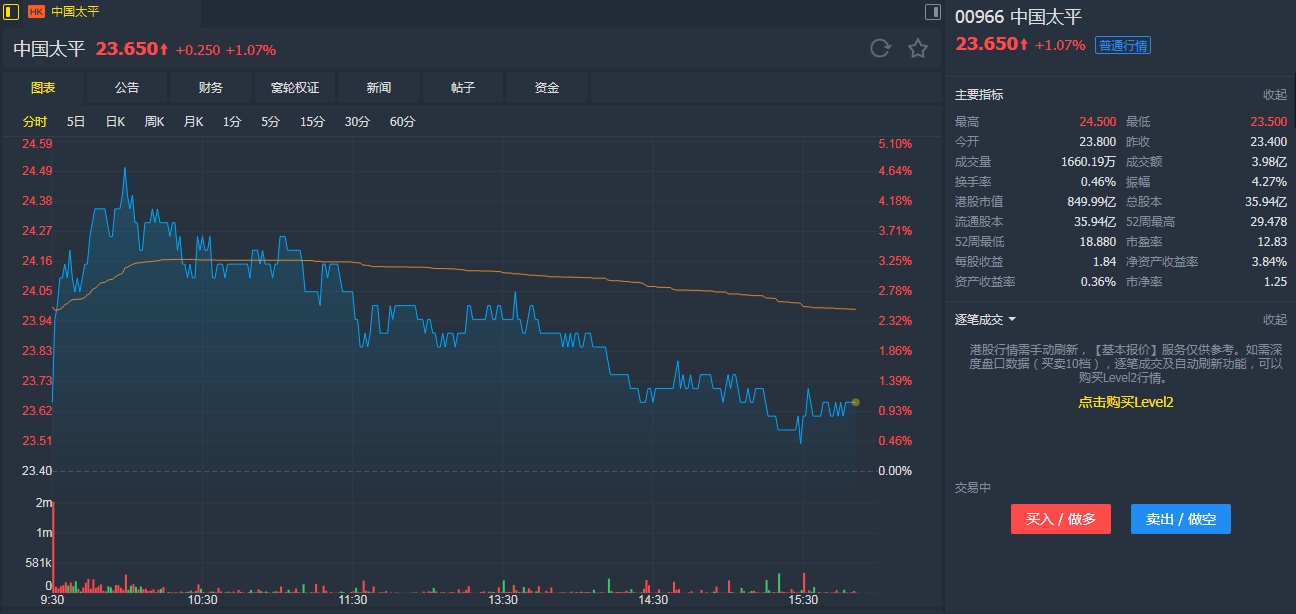Select the 日K chart period
Viewport: 1296px width, 614px height.
(x=115, y=122)
